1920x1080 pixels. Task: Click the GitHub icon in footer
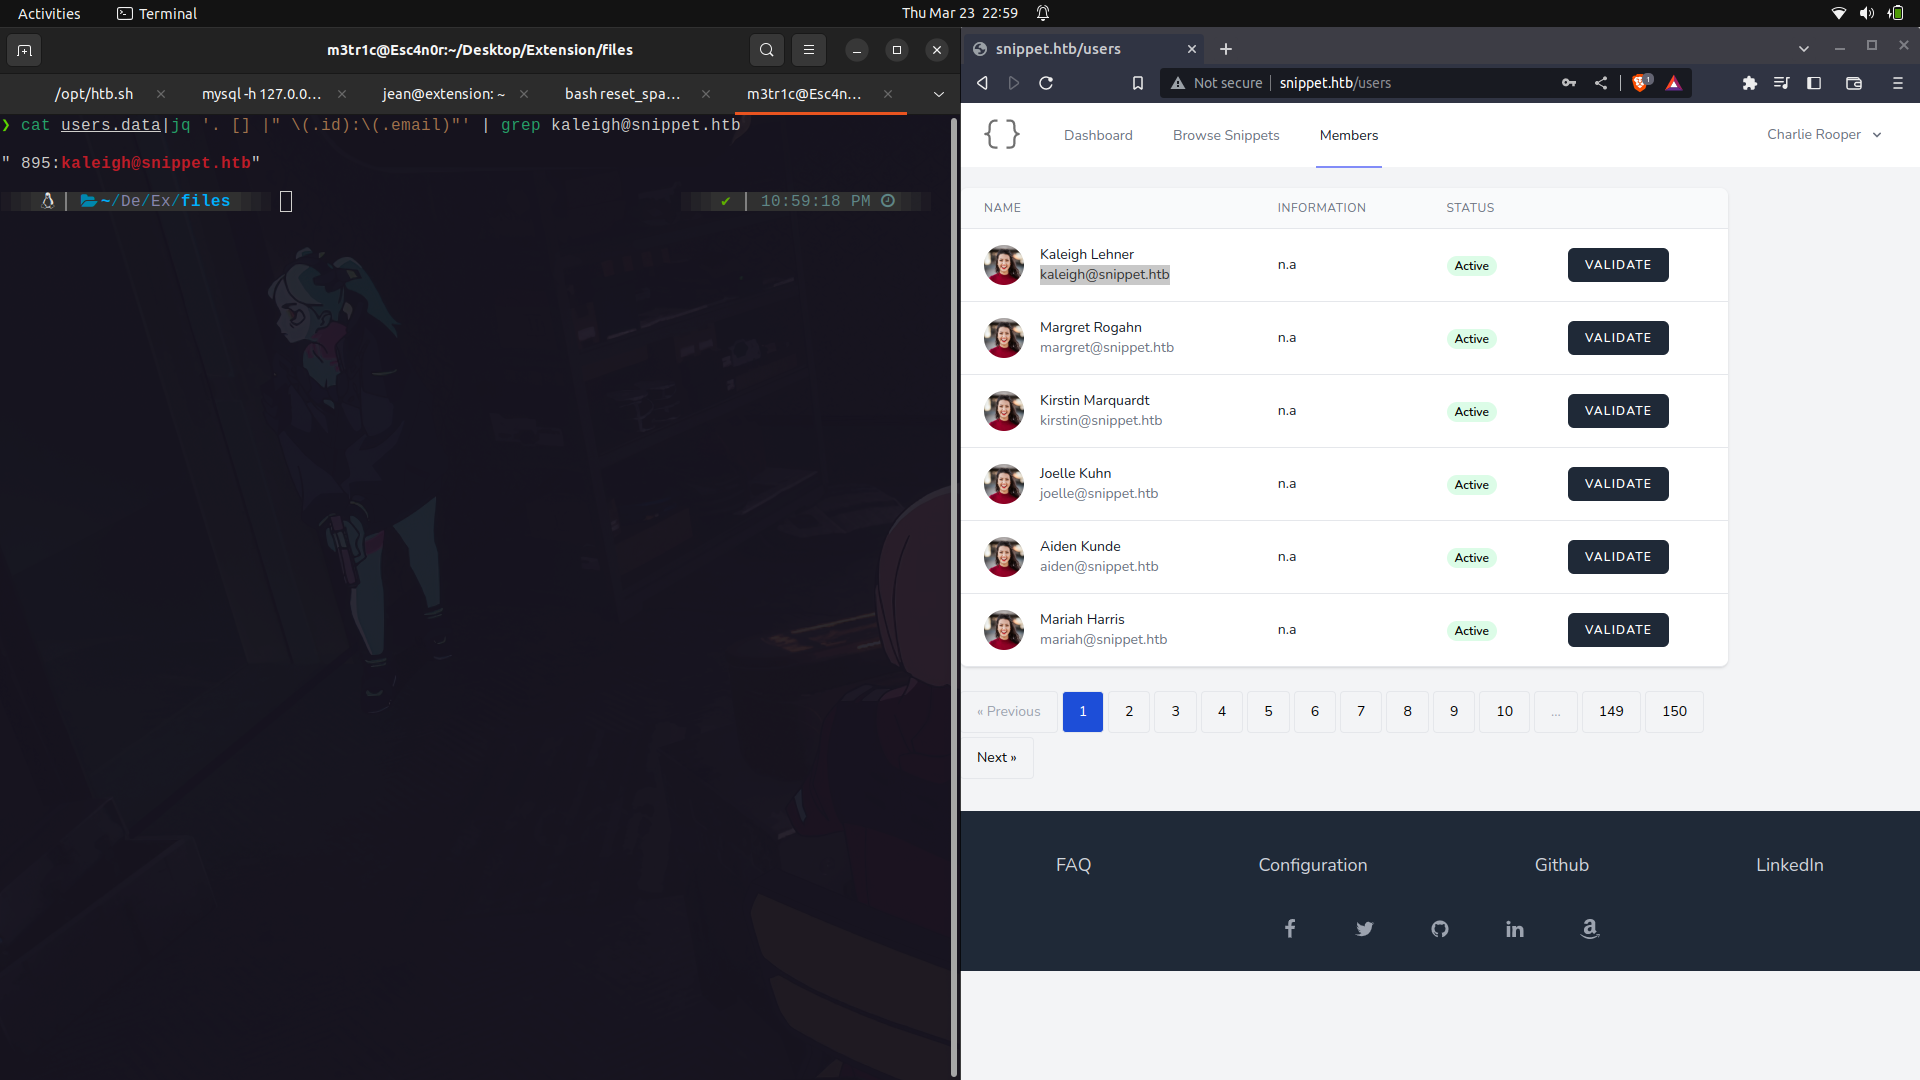tap(1439, 929)
